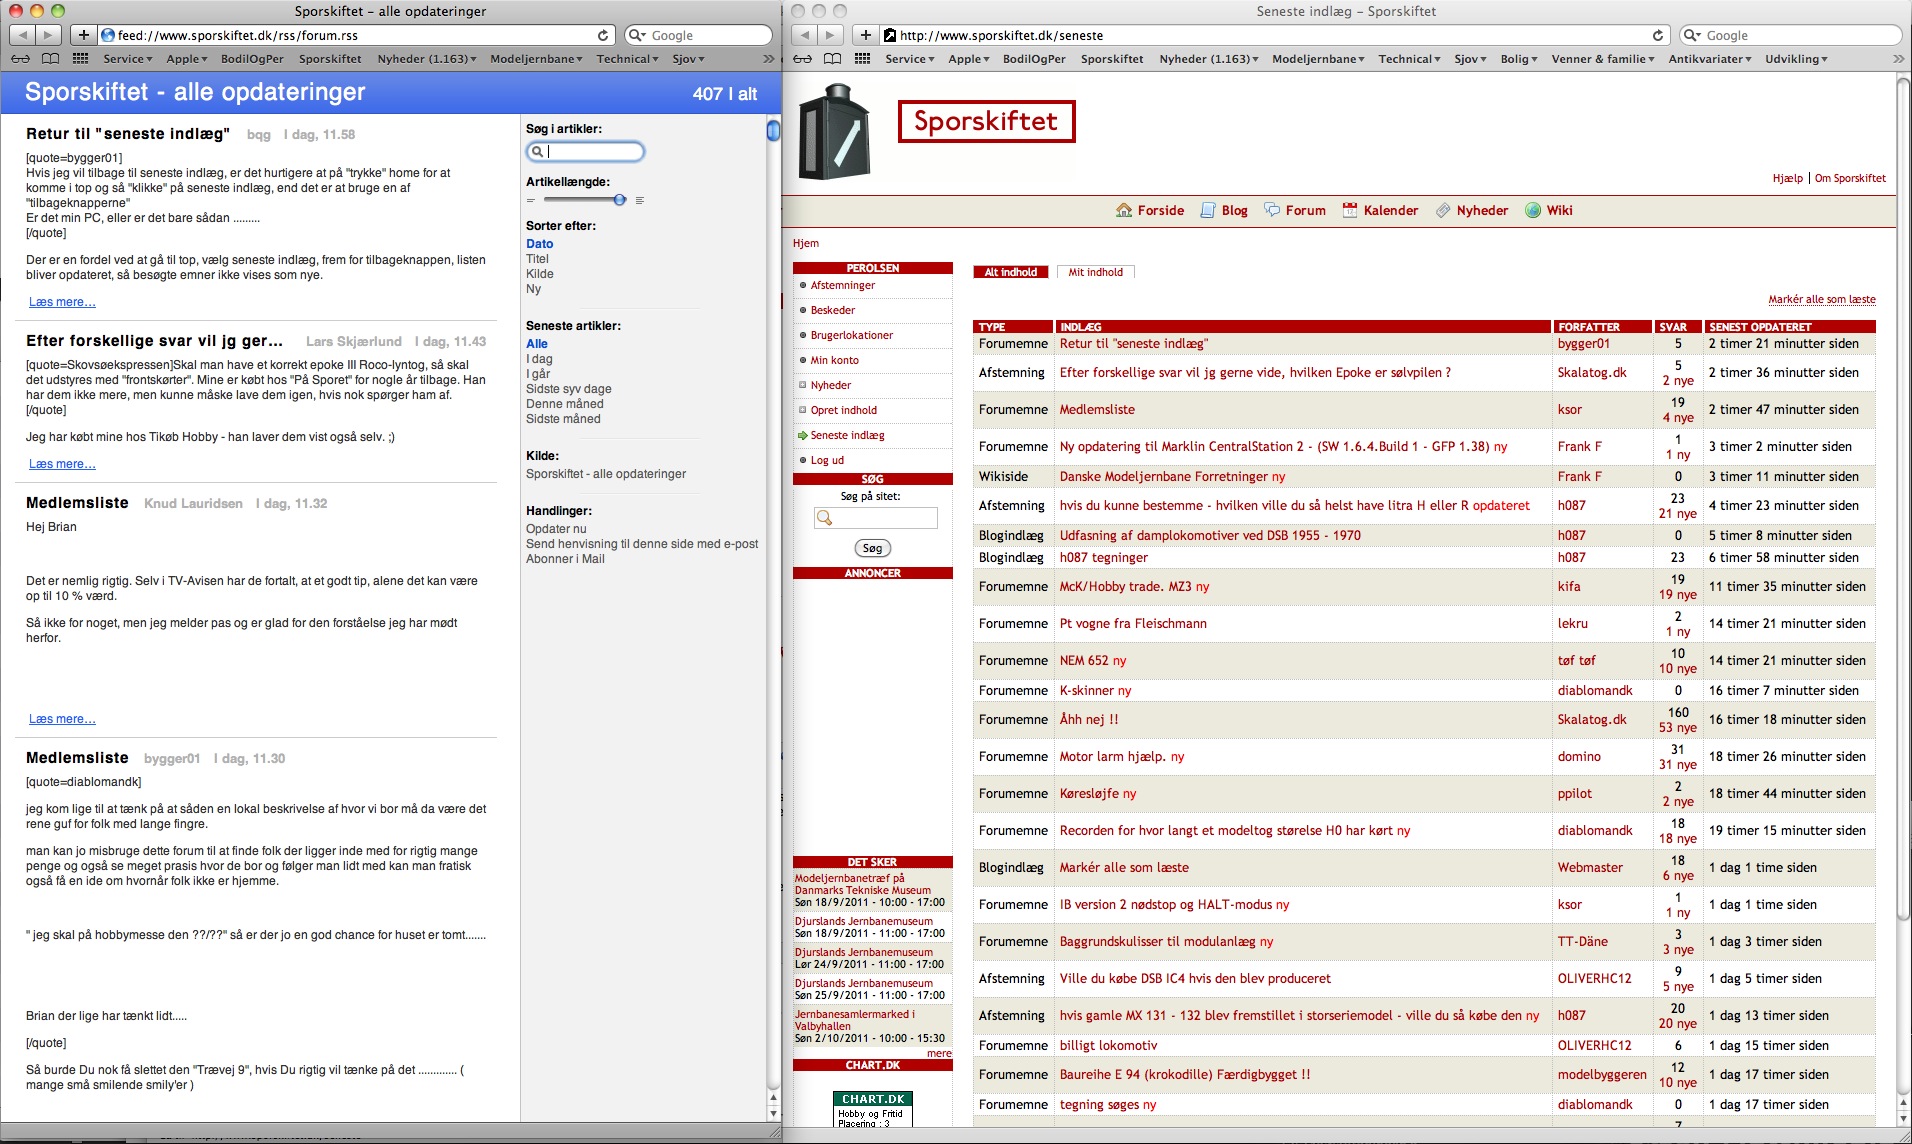Click first Læs mere link under Retur article

[x=62, y=302]
